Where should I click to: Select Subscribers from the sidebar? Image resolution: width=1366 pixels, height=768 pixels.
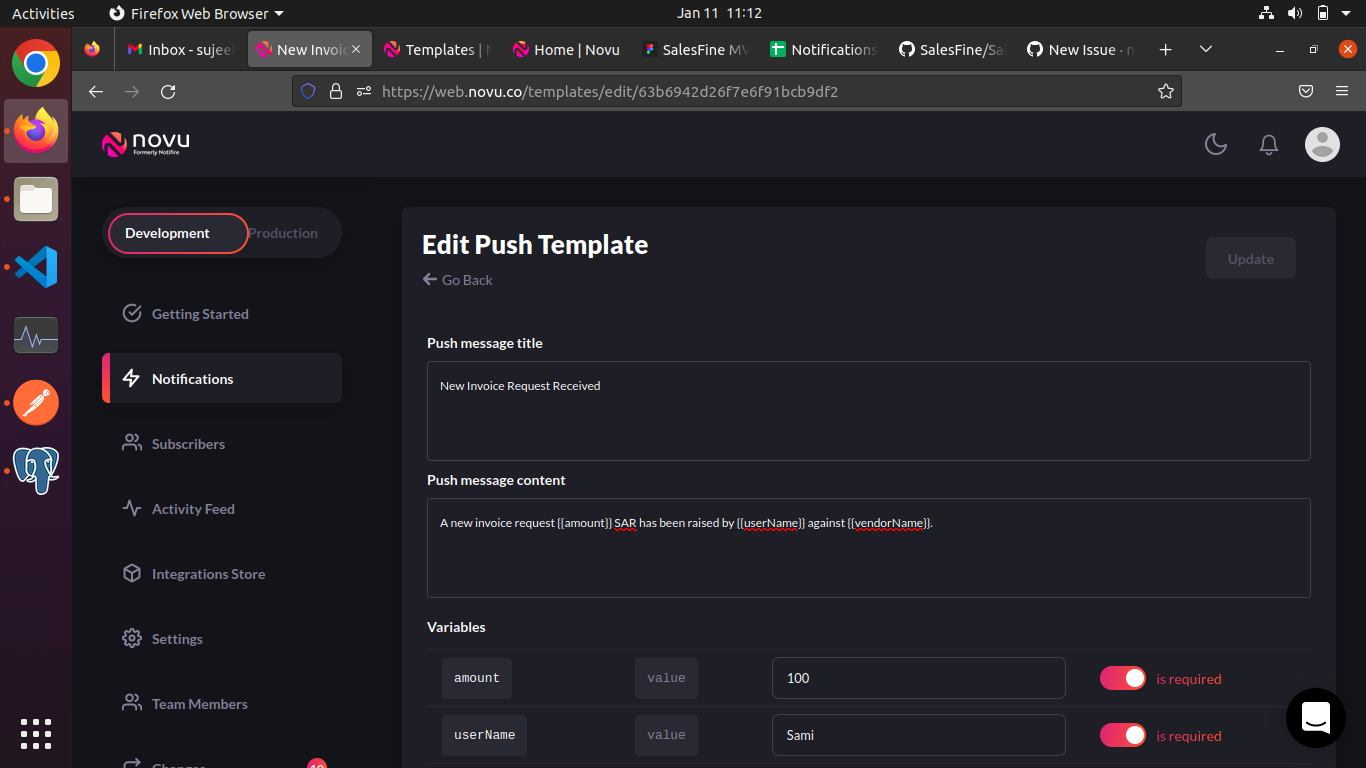click(187, 443)
